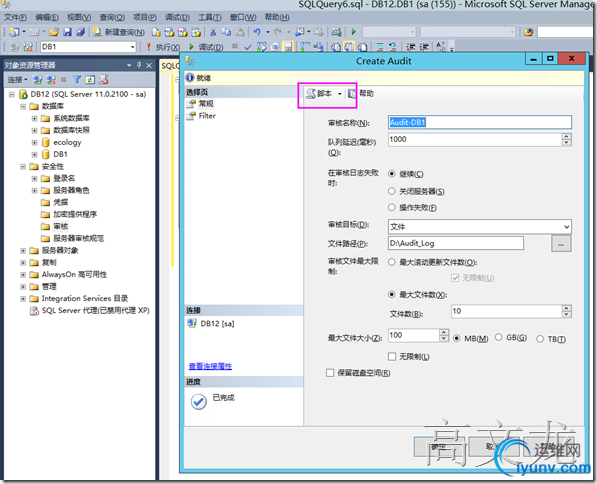Increase the queue delay spinner
Viewport: 597px width, 484px height.
tap(567, 136)
